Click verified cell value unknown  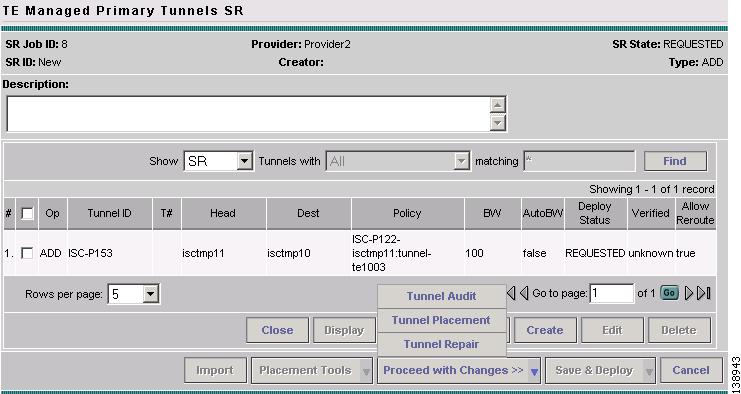(x=651, y=254)
